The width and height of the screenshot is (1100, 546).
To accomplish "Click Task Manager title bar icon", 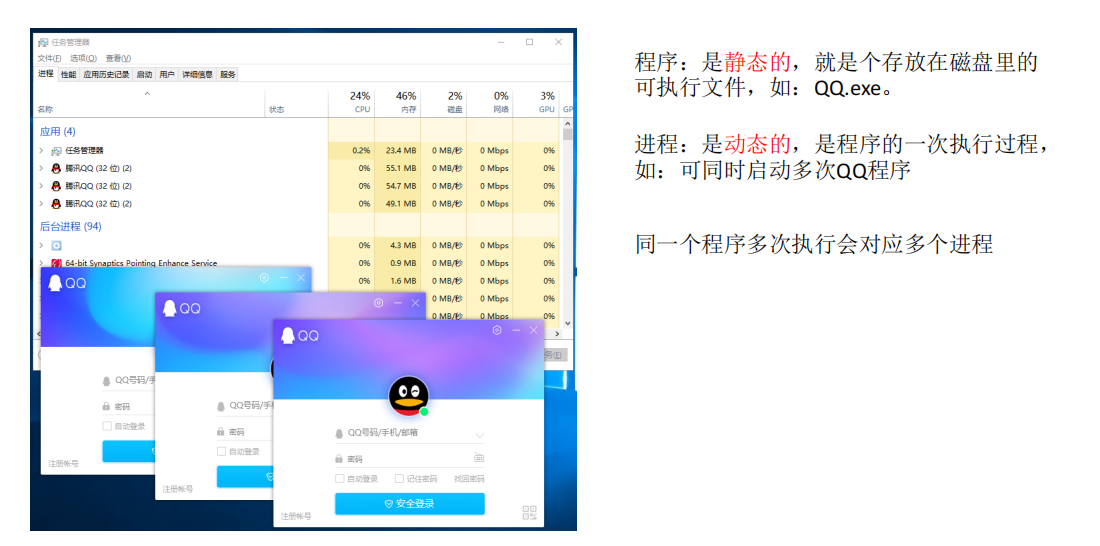I will 43,42.
